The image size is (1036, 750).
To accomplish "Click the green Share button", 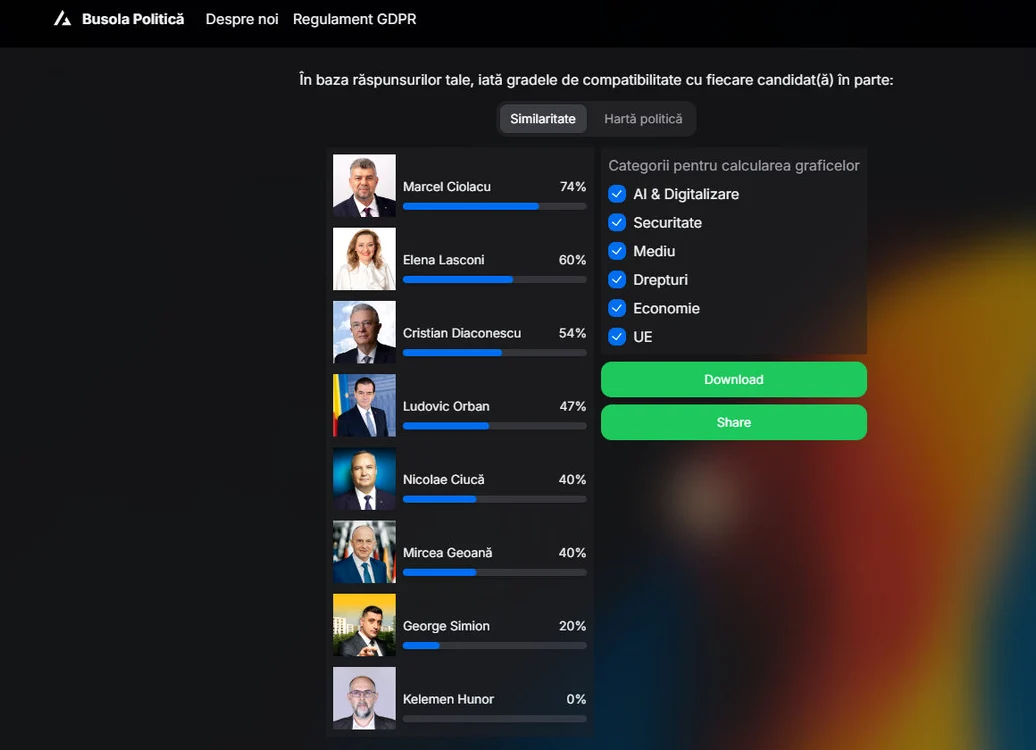I will (733, 422).
